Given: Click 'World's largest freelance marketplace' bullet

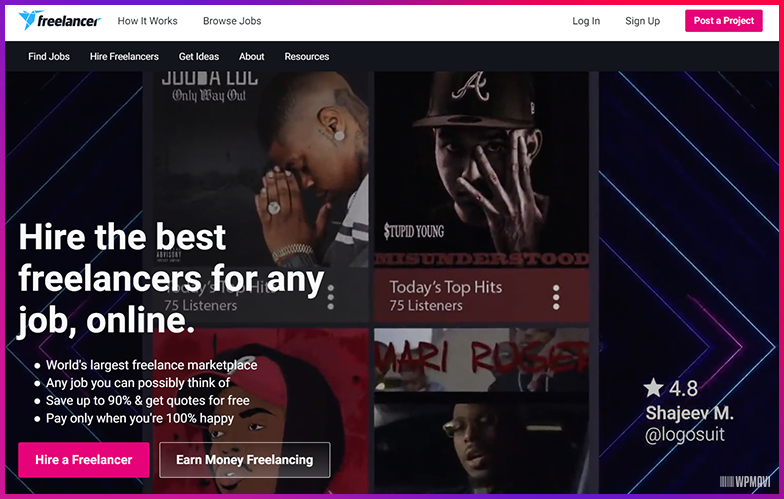Looking at the screenshot, I should coord(152,365).
